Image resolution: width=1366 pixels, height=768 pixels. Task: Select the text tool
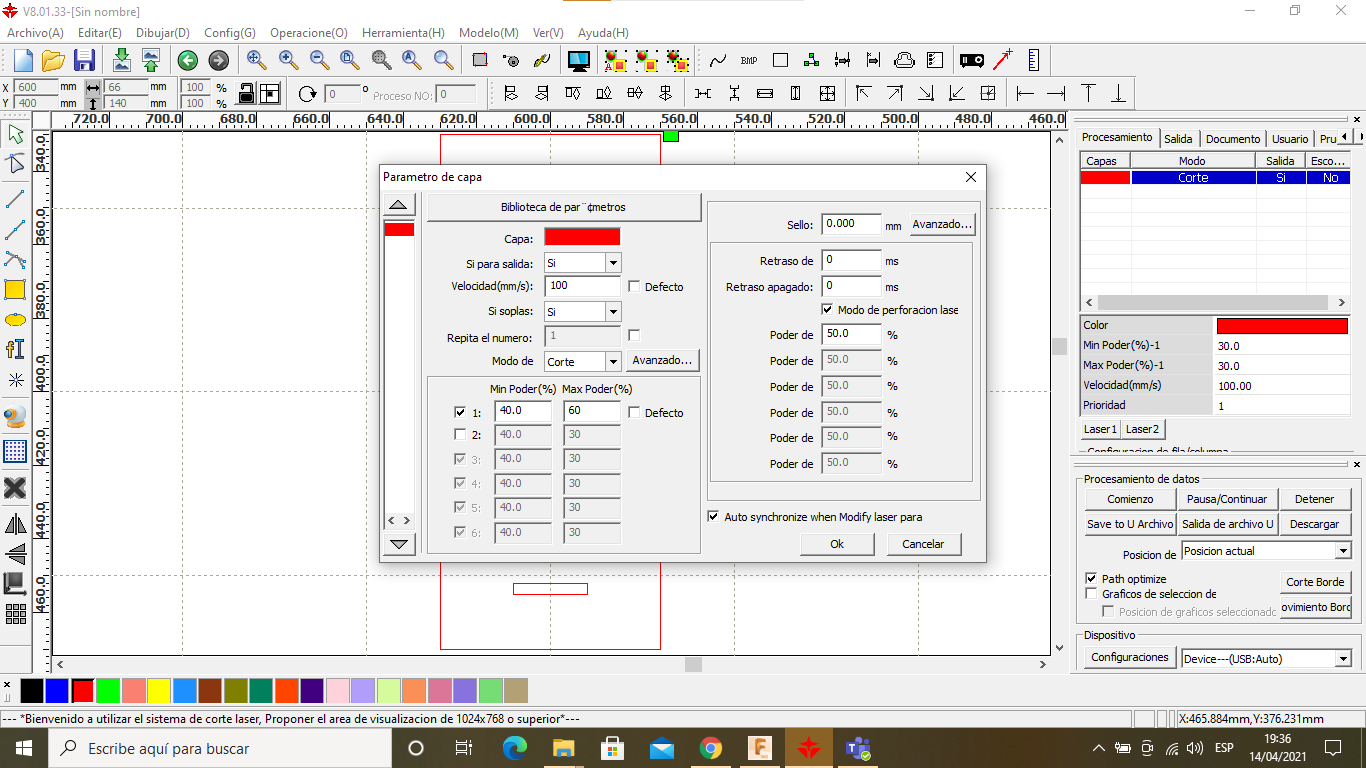point(15,349)
